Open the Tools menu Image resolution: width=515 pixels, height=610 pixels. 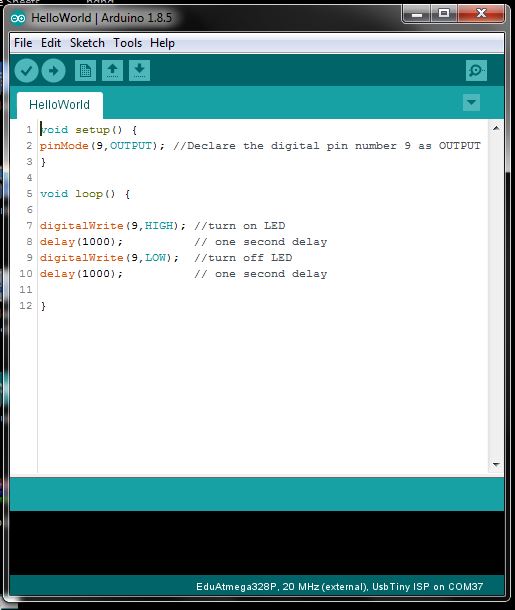point(128,43)
